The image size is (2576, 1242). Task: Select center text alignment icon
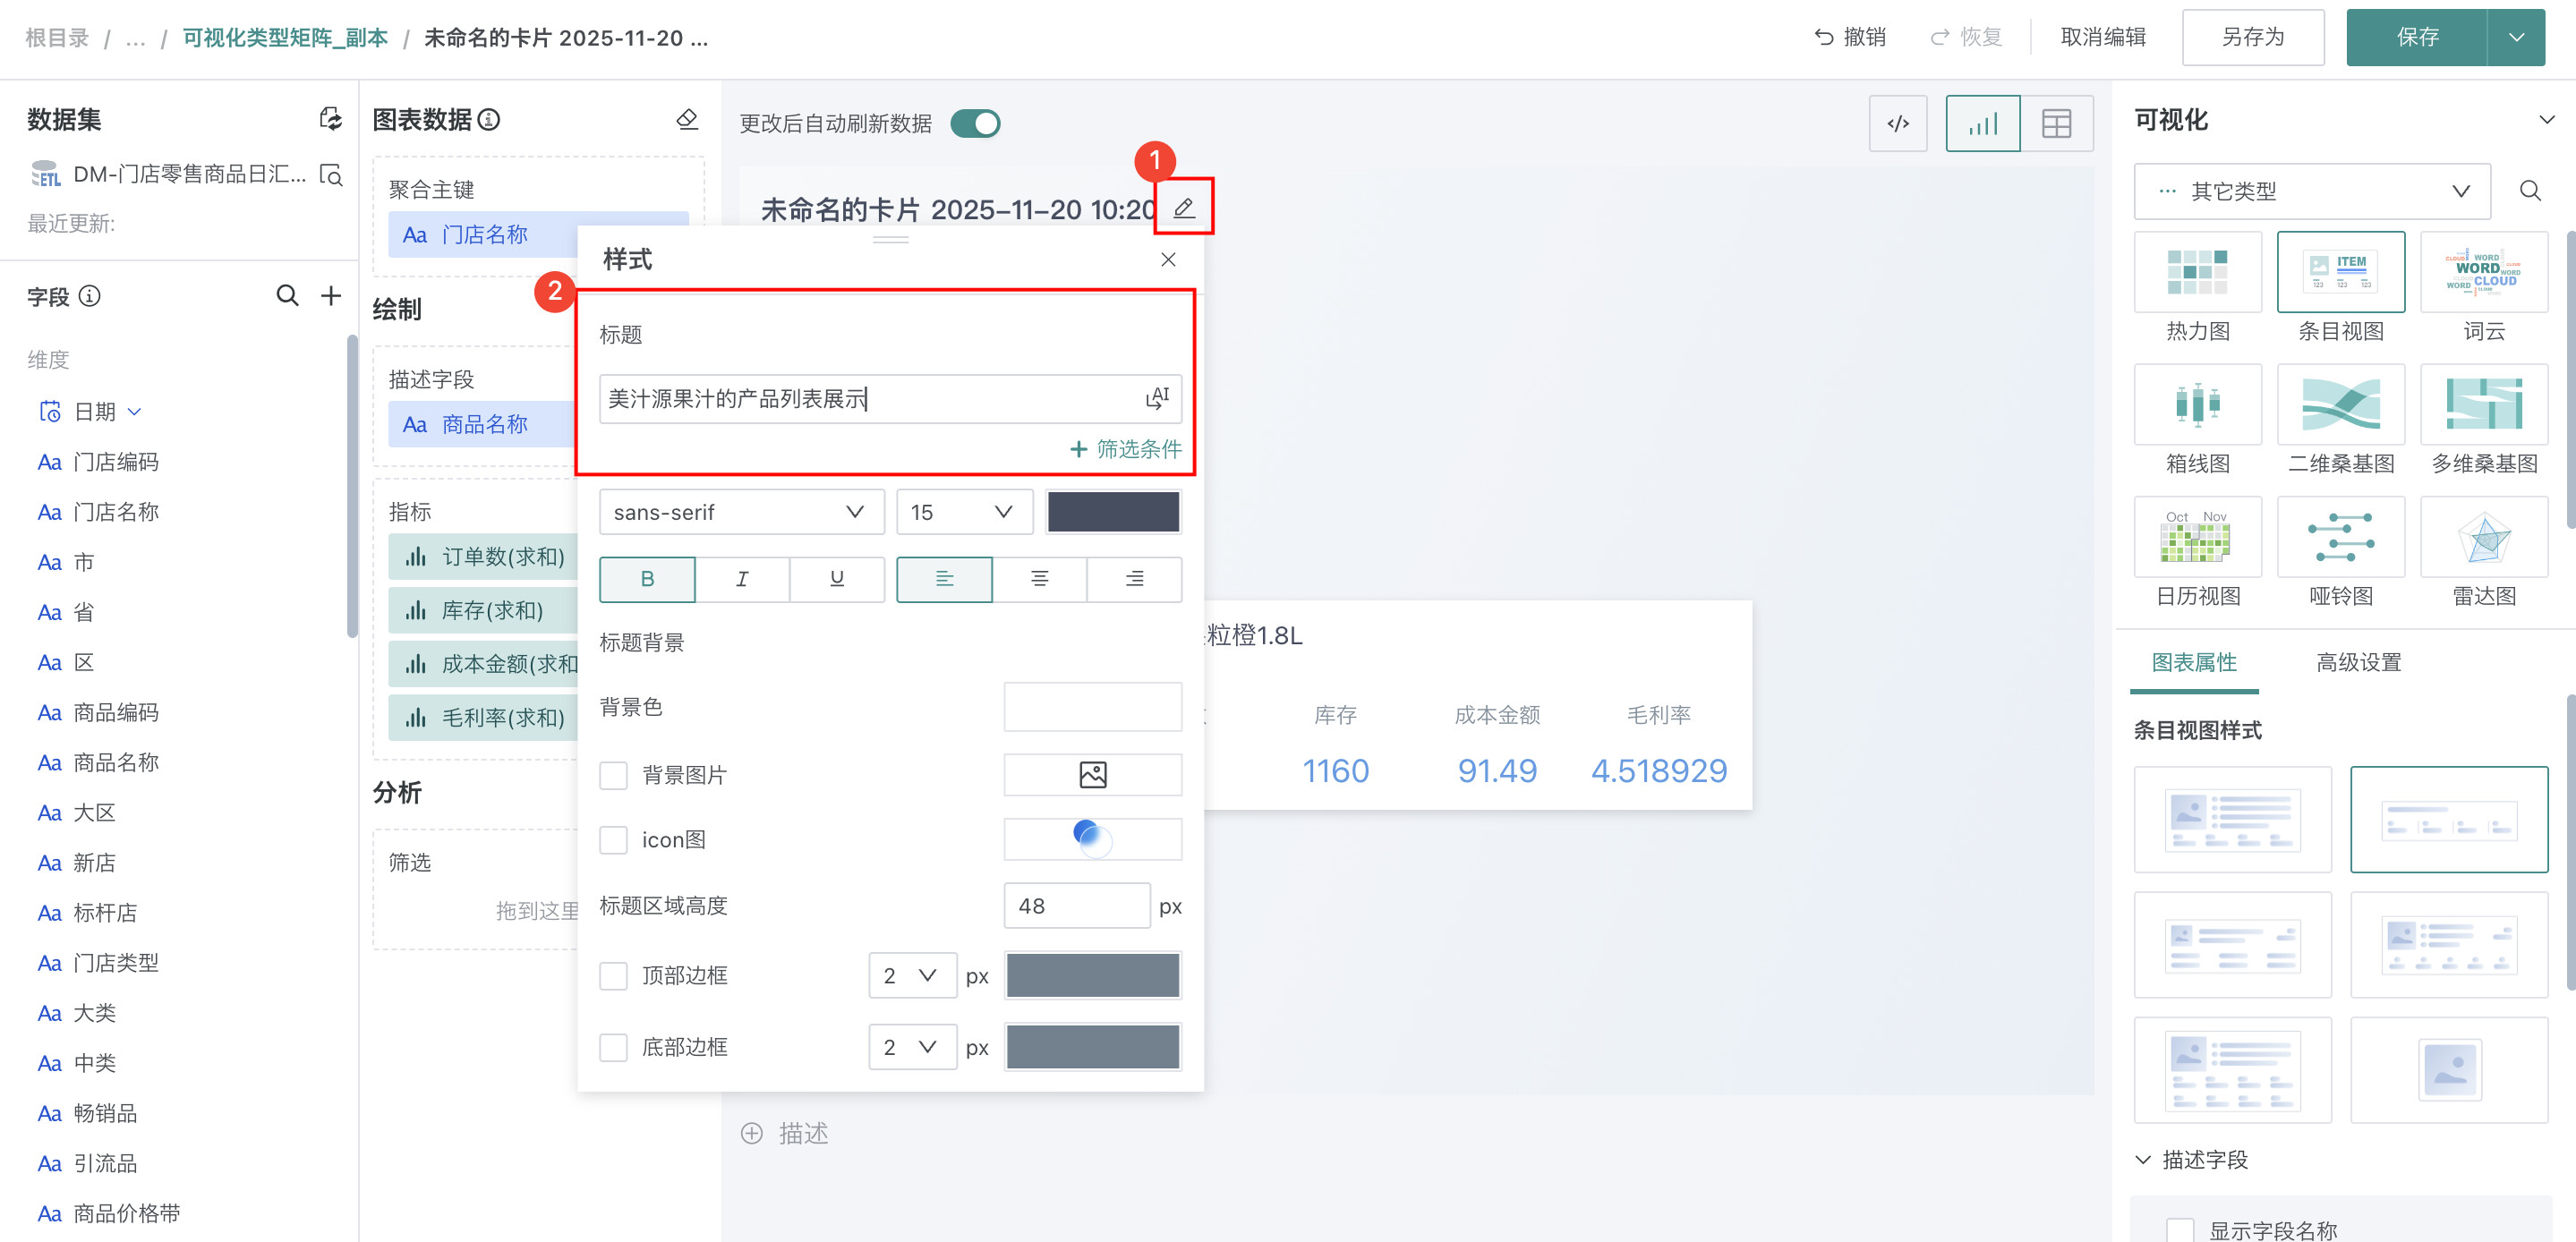pyautogui.click(x=1039, y=579)
